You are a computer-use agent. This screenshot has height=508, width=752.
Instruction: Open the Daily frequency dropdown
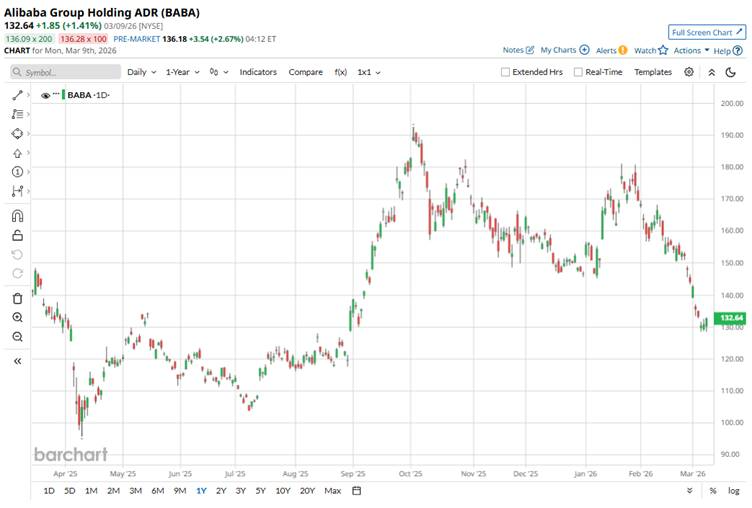pos(141,72)
